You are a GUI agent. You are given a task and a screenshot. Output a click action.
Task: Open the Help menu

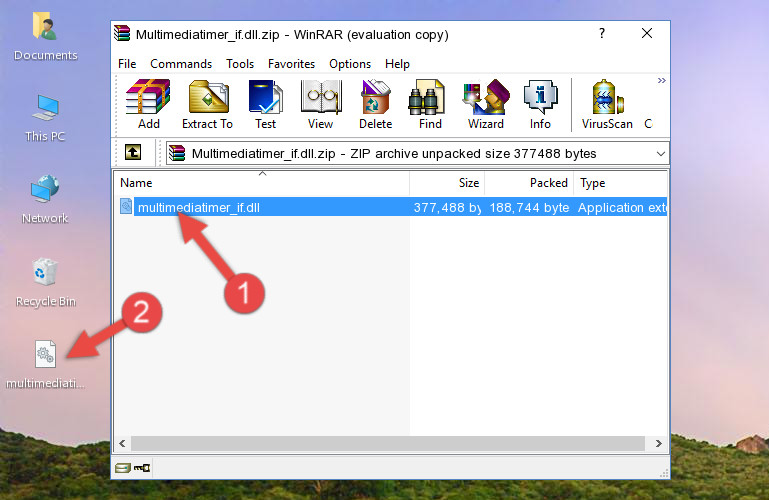point(397,64)
